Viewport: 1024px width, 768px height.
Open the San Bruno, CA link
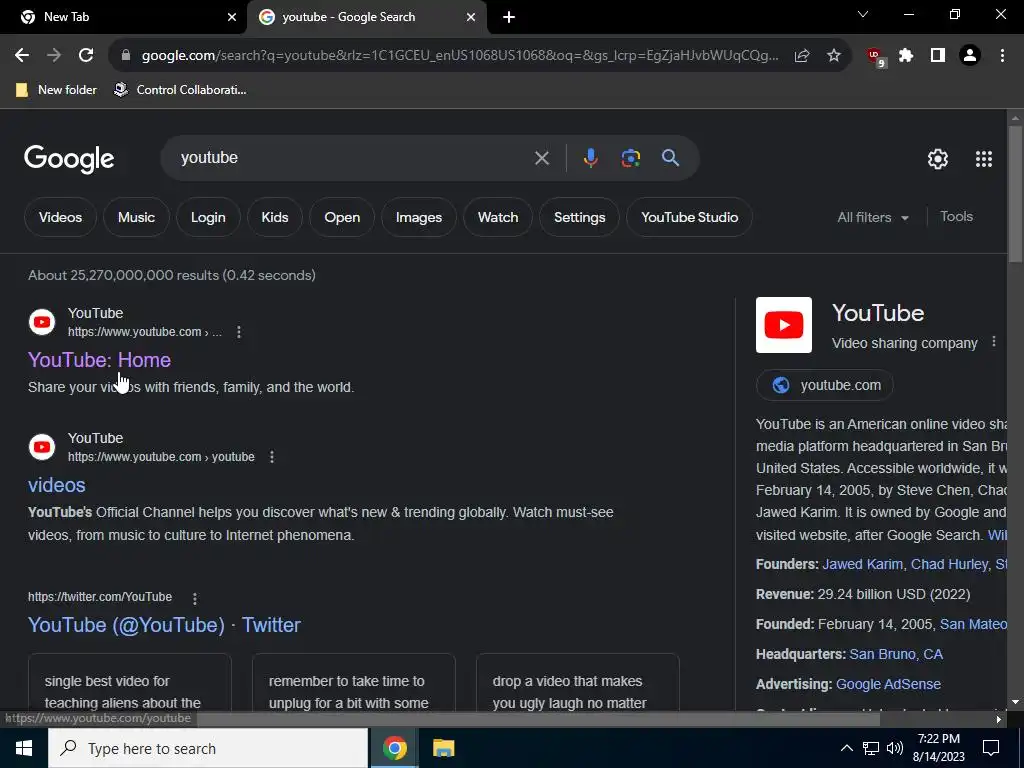coord(895,654)
